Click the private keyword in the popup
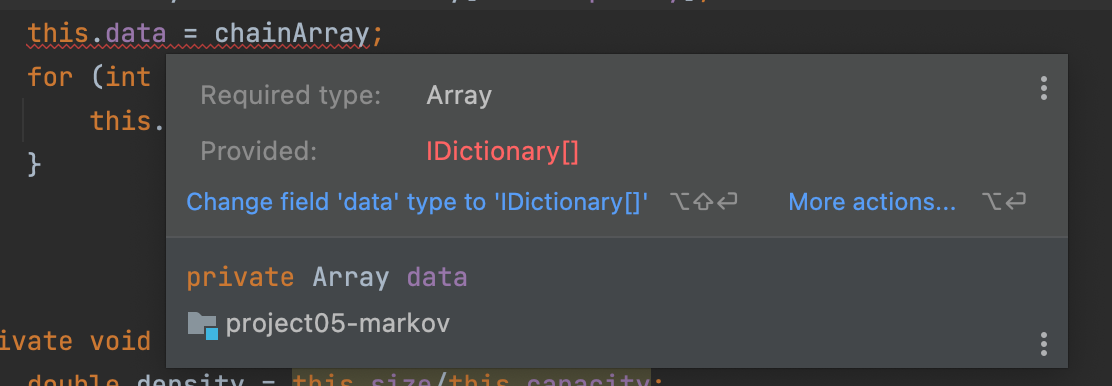Screen dimensions: 1112x386 tap(240, 277)
